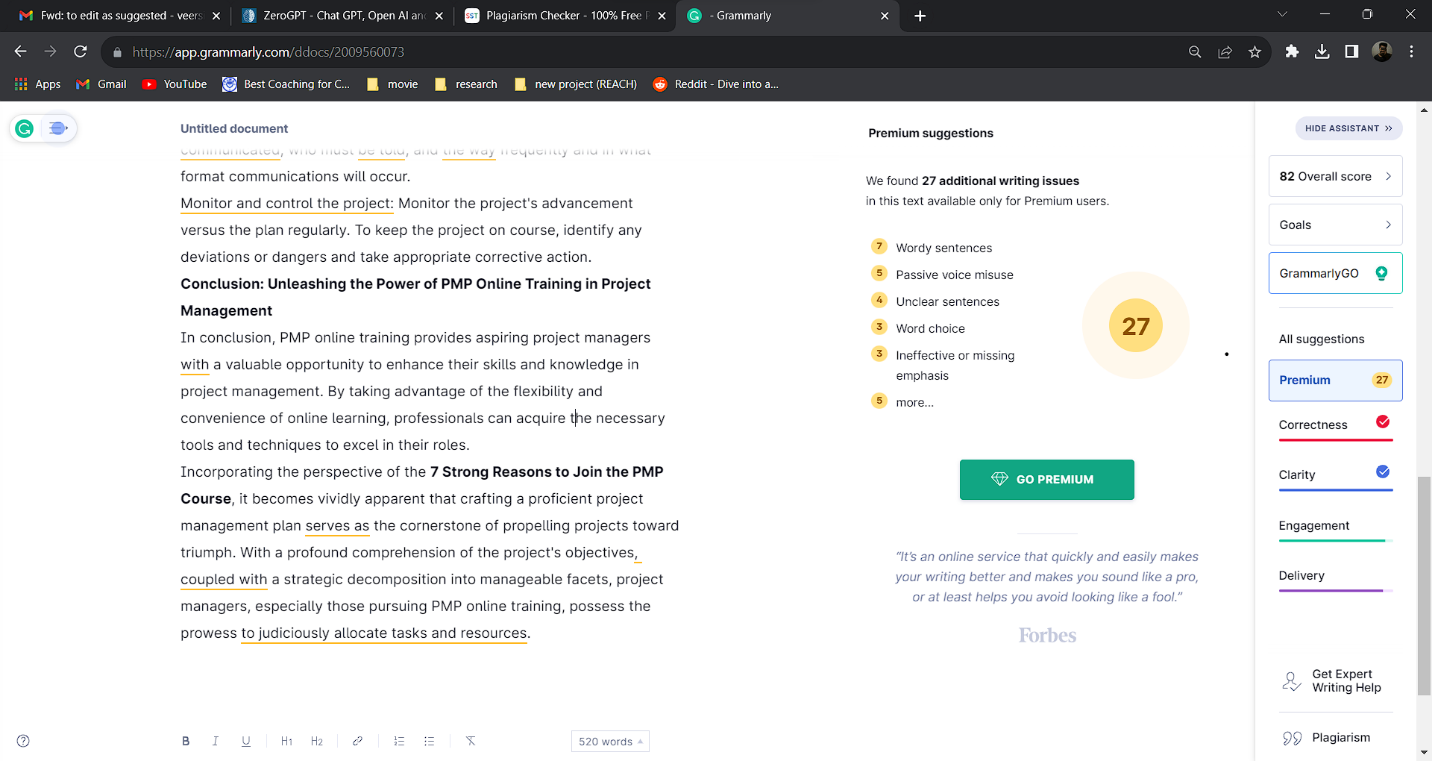Apply italic formatting in bottom toolbar
This screenshot has width=1432, height=761.
click(215, 741)
